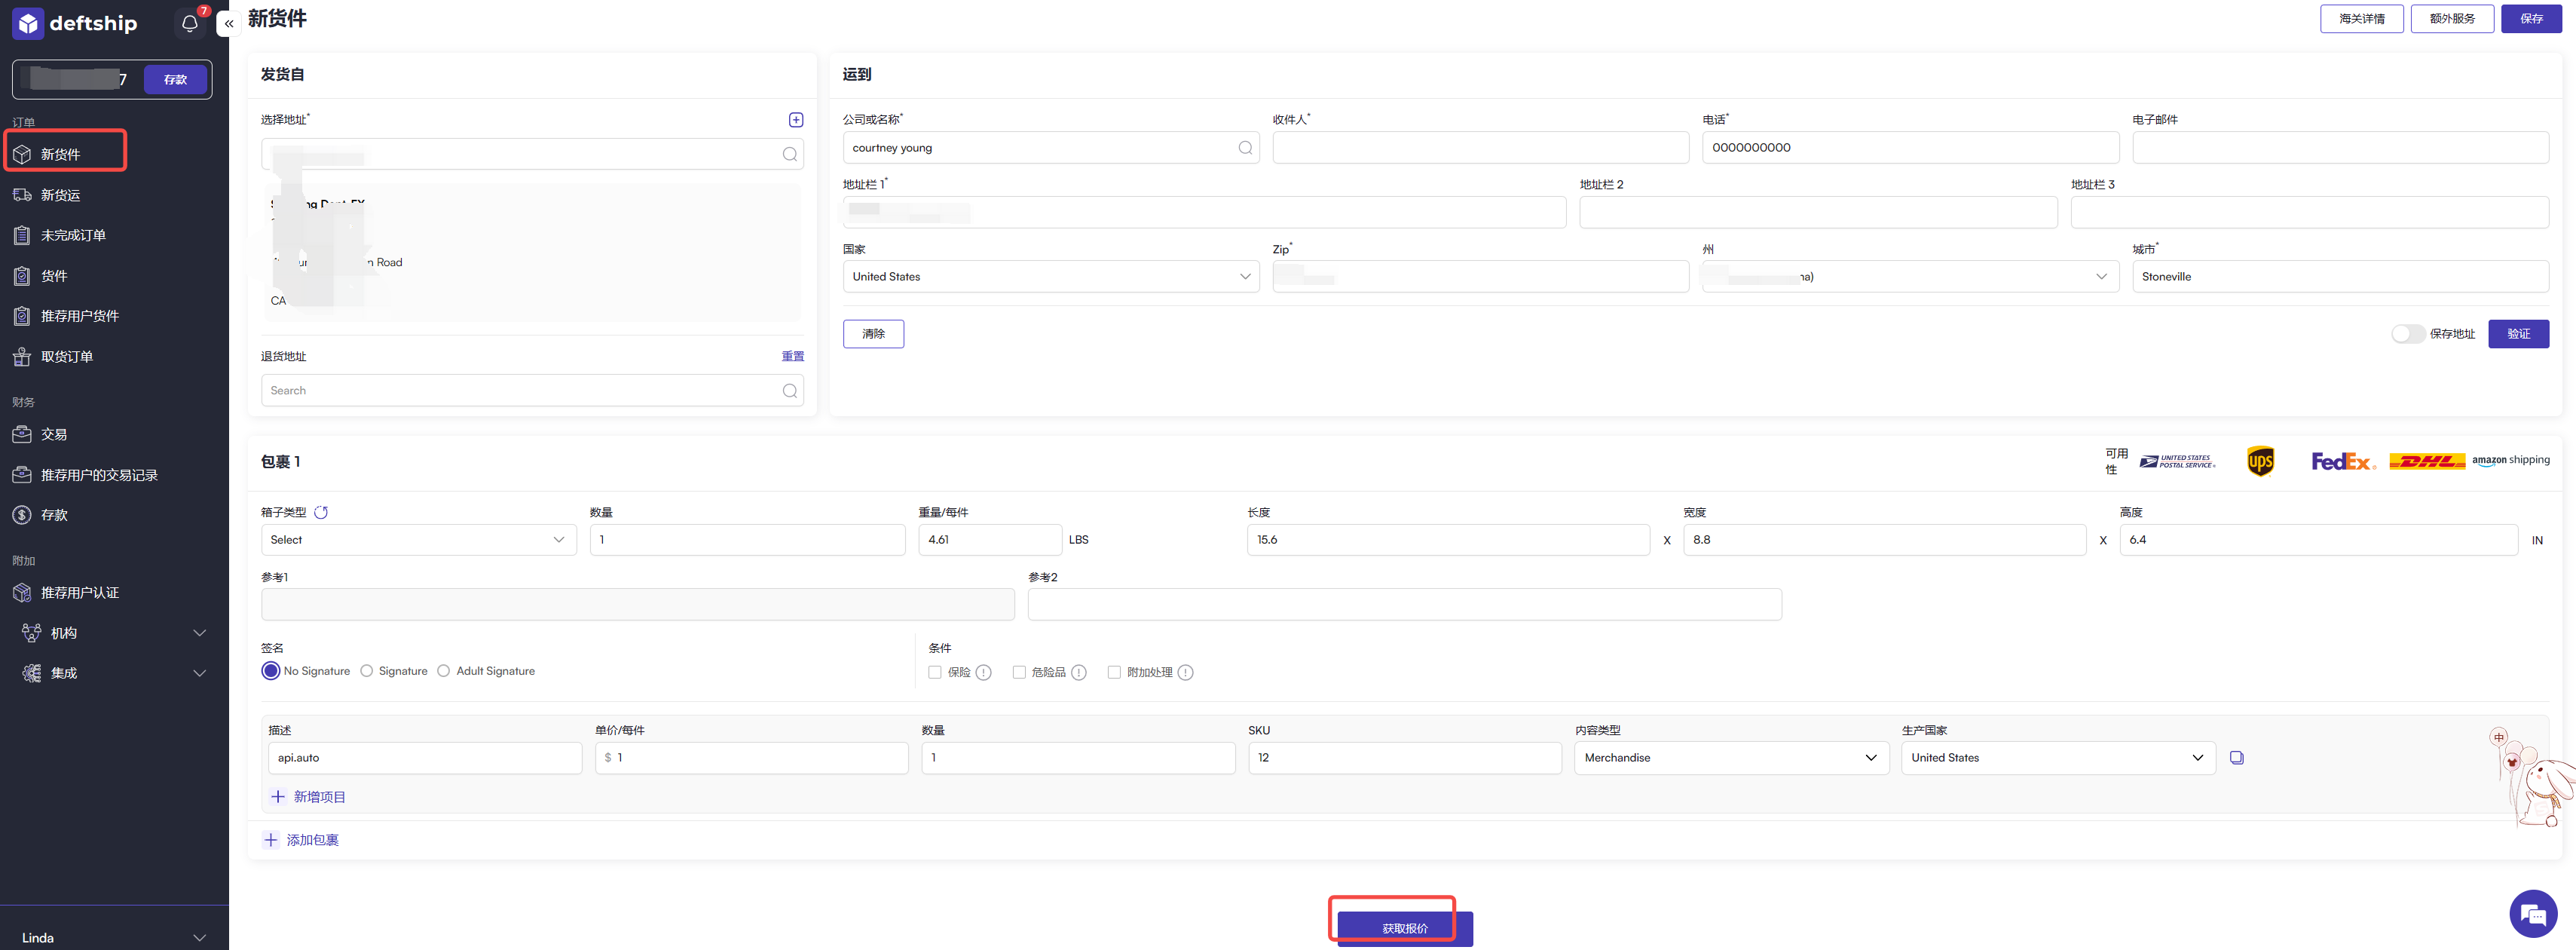The height and width of the screenshot is (950, 2576).
Task: Click the 参考2 input field
Action: tap(1404, 605)
